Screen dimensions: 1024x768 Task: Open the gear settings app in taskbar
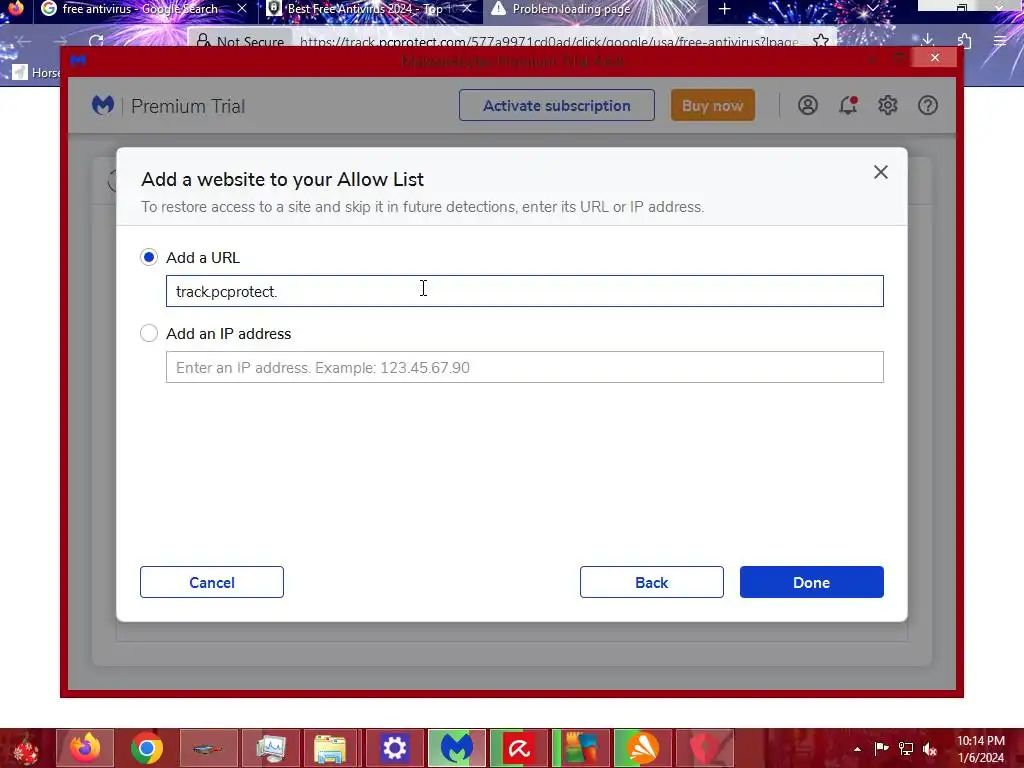[x=394, y=748]
